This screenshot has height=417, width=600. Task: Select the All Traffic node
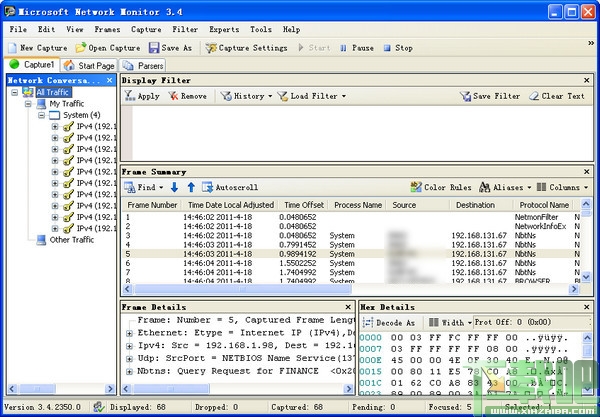pos(52,92)
